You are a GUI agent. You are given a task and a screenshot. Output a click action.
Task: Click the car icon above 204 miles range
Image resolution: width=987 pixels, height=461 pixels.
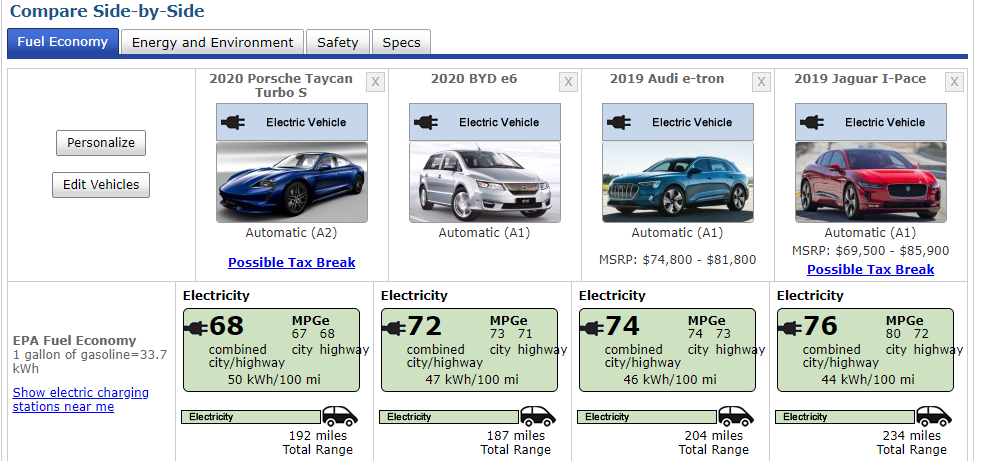(x=736, y=416)
